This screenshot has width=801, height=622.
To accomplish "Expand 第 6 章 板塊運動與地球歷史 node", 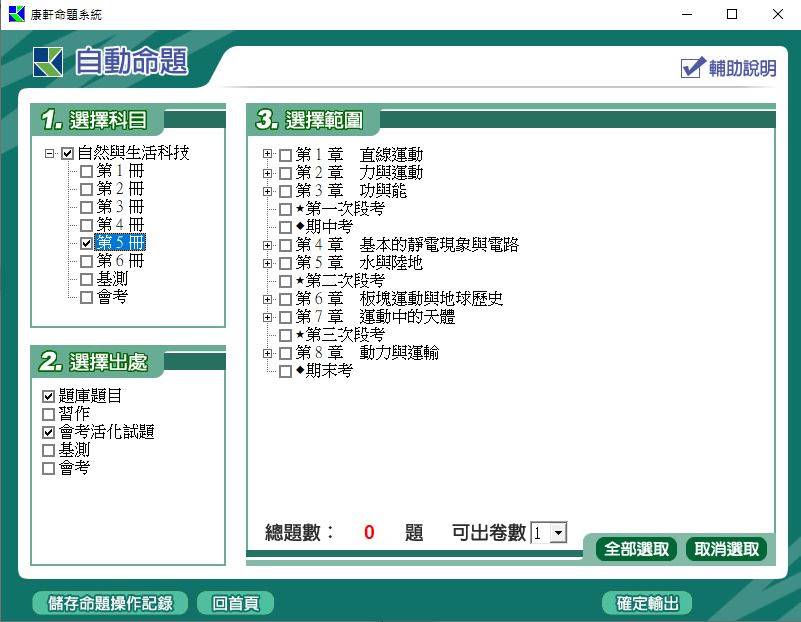I will (x=267, y=299).
